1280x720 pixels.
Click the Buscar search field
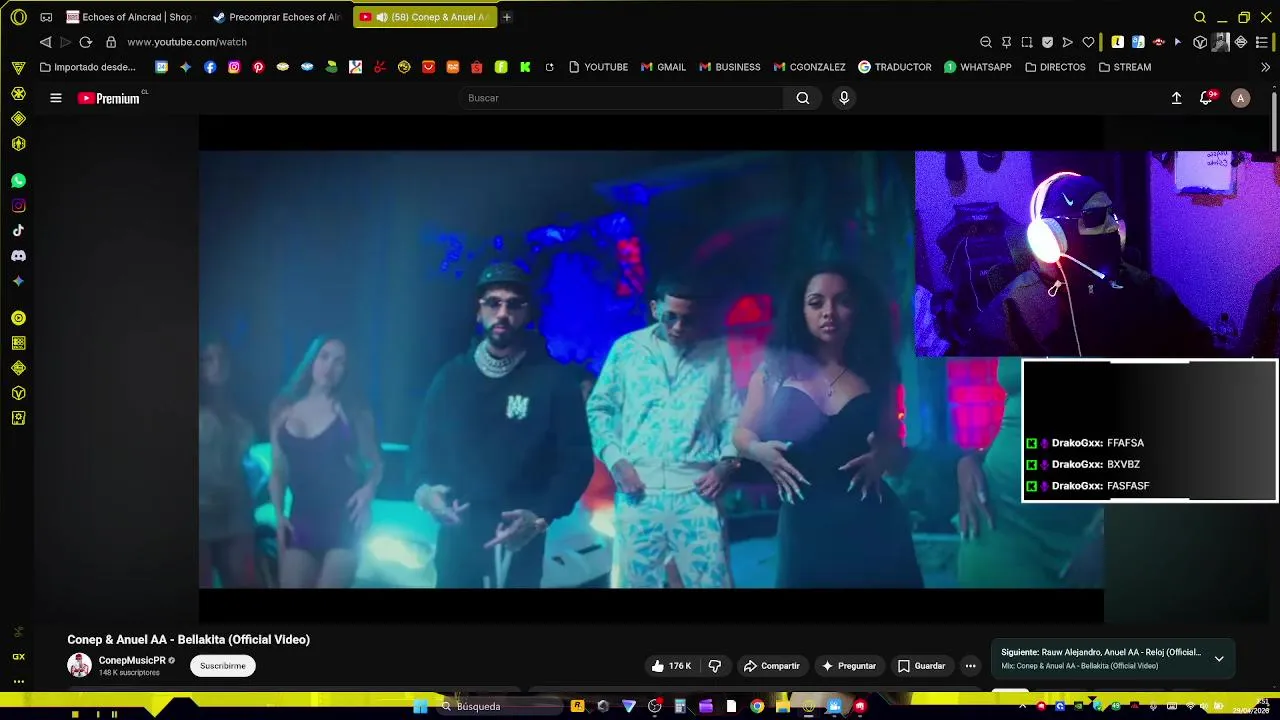coord(622,98)
